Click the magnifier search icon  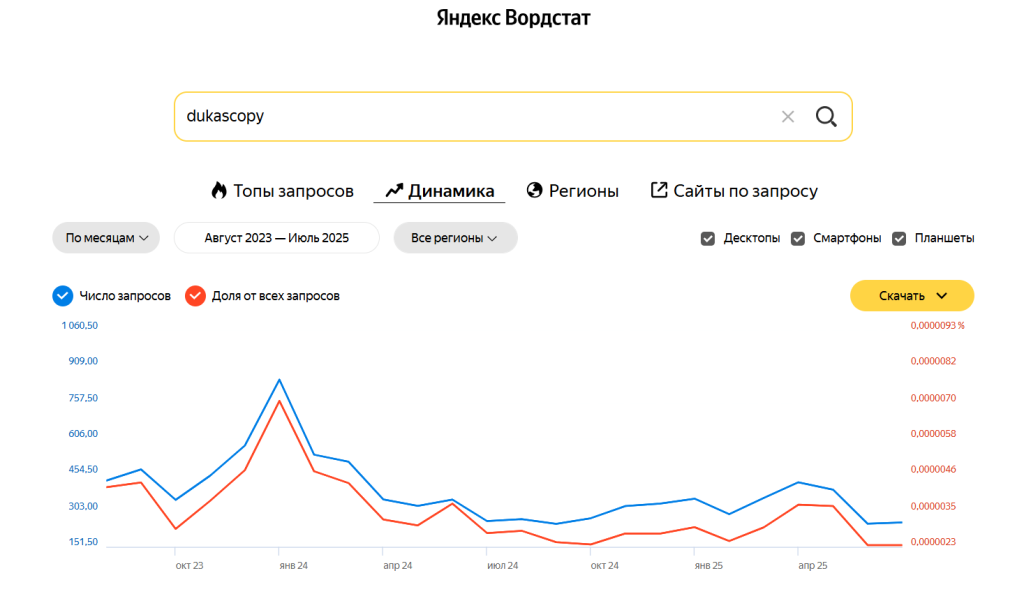(826, 116)
